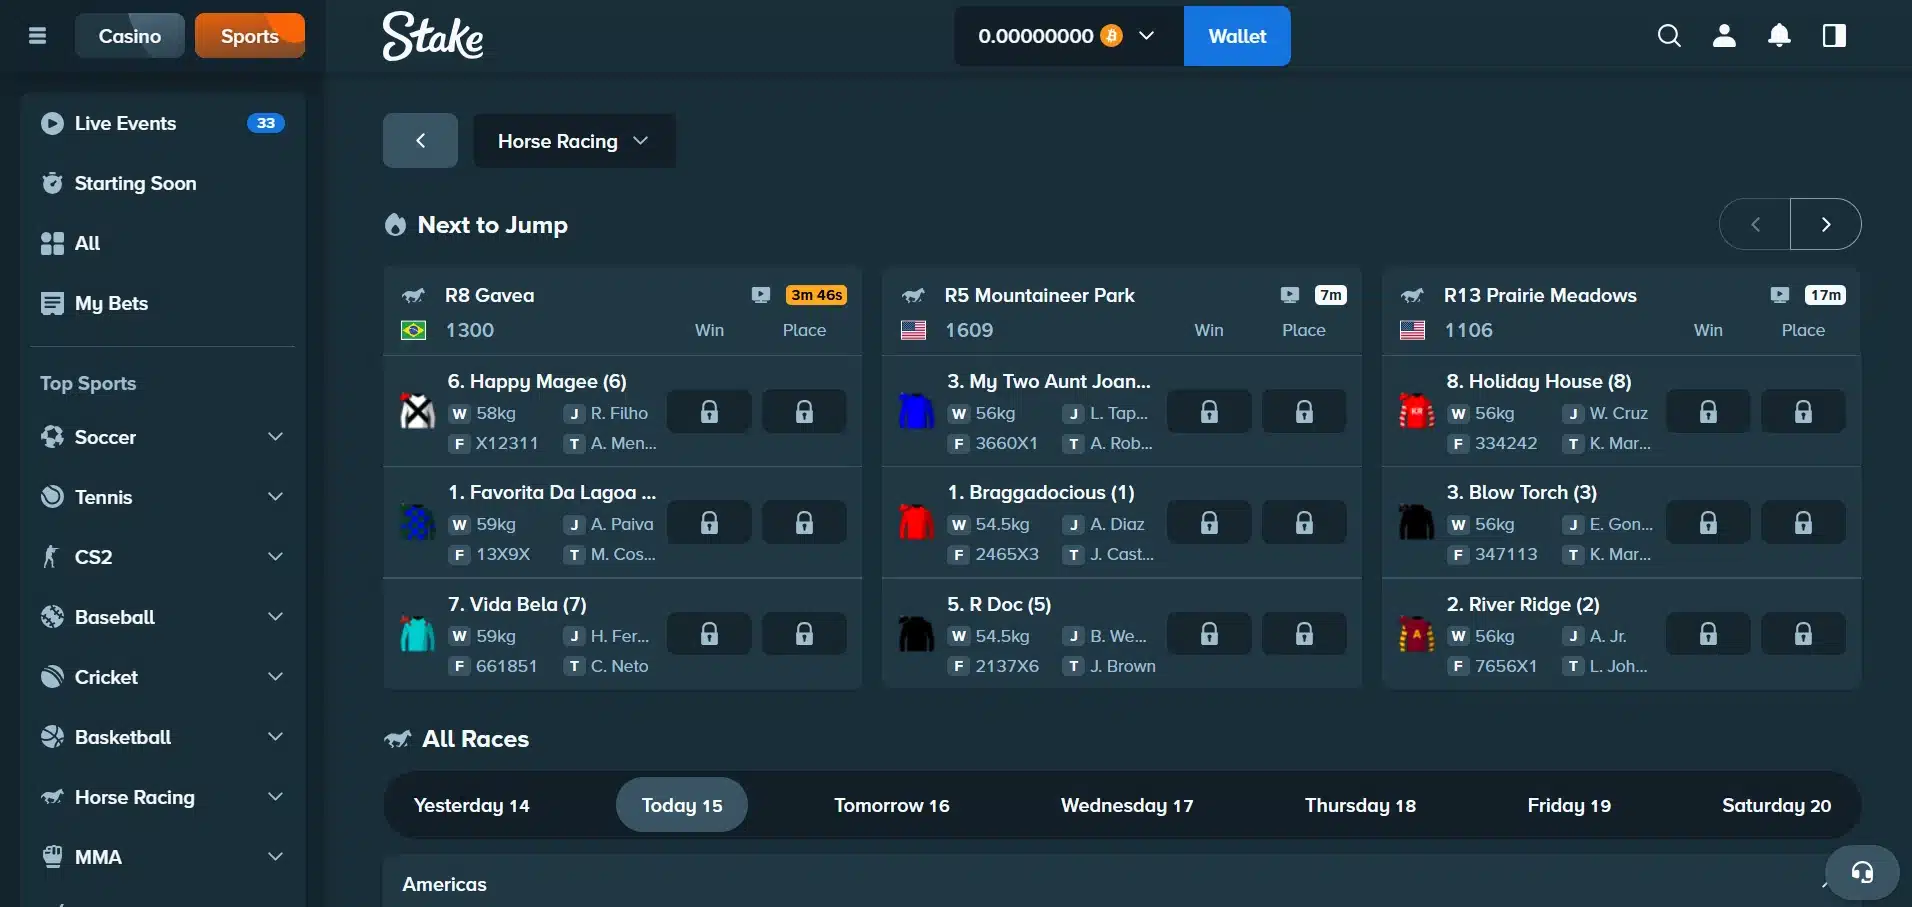Select the Wednesday 17 date tab
Image resolution: width=1912 pixels, height=907 pixels.
tap(1127, 805)
